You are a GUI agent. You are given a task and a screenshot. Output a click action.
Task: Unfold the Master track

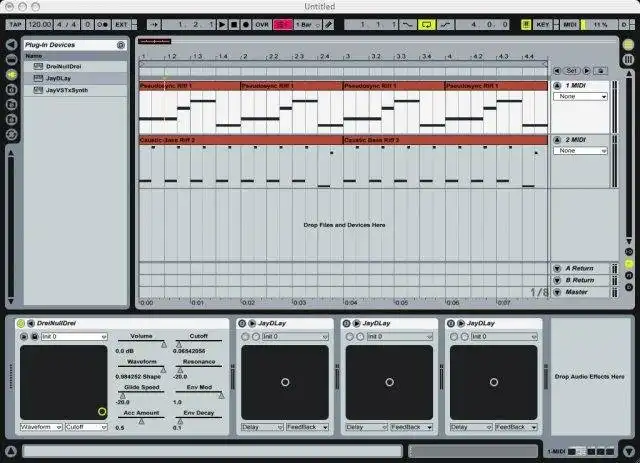point(557,292)
